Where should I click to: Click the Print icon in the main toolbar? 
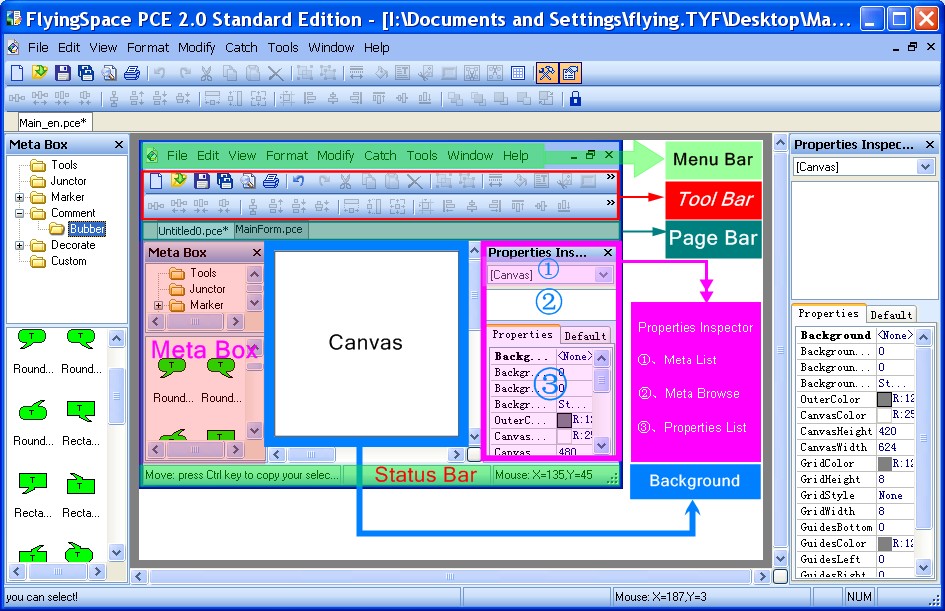(x=132, y=74)
